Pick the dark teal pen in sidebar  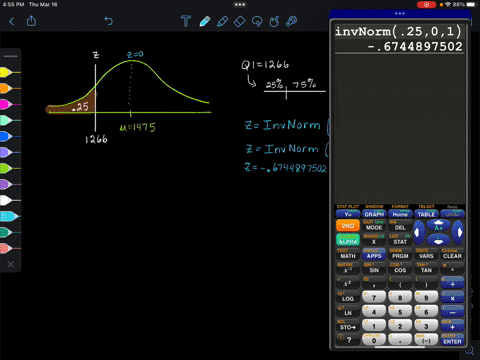[10, 232]
